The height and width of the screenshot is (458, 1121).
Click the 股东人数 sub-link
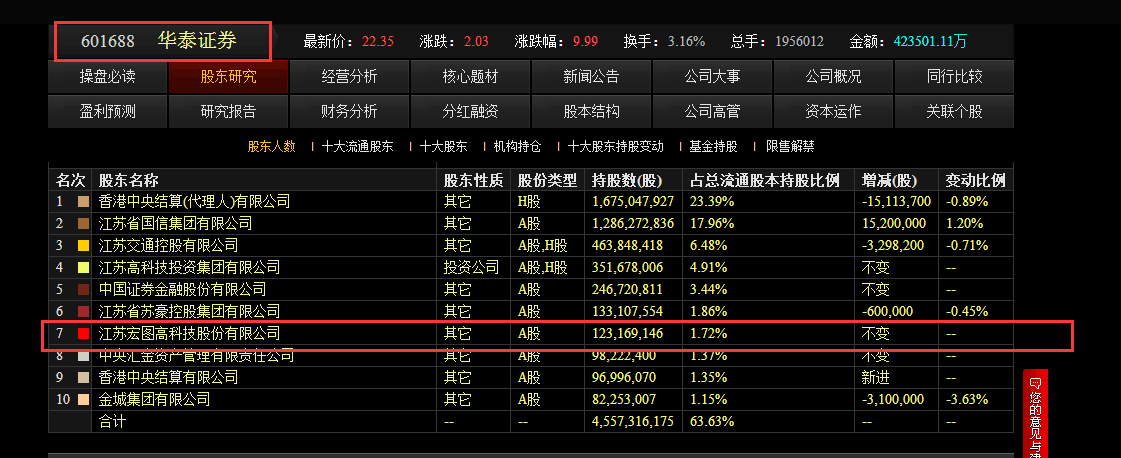click(272, 146)
